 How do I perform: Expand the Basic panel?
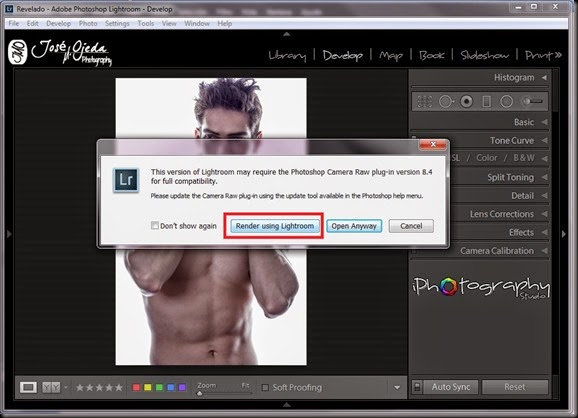pos(544,122)
